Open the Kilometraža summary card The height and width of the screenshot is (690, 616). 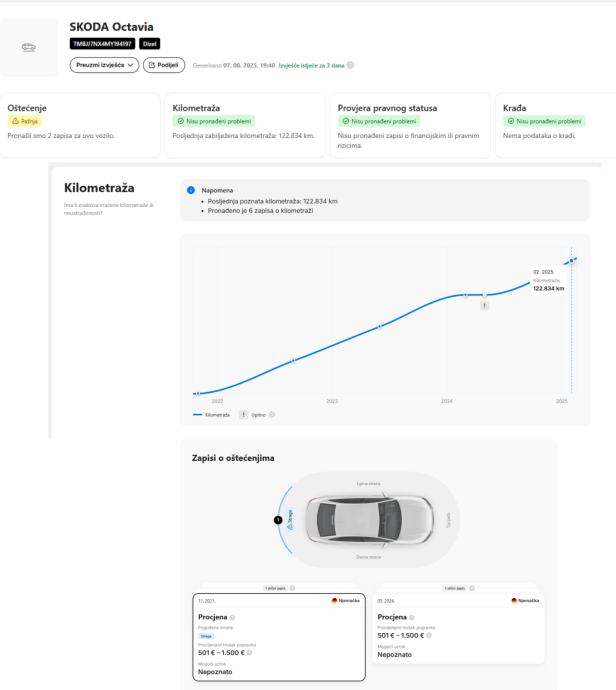pos(247,125)
